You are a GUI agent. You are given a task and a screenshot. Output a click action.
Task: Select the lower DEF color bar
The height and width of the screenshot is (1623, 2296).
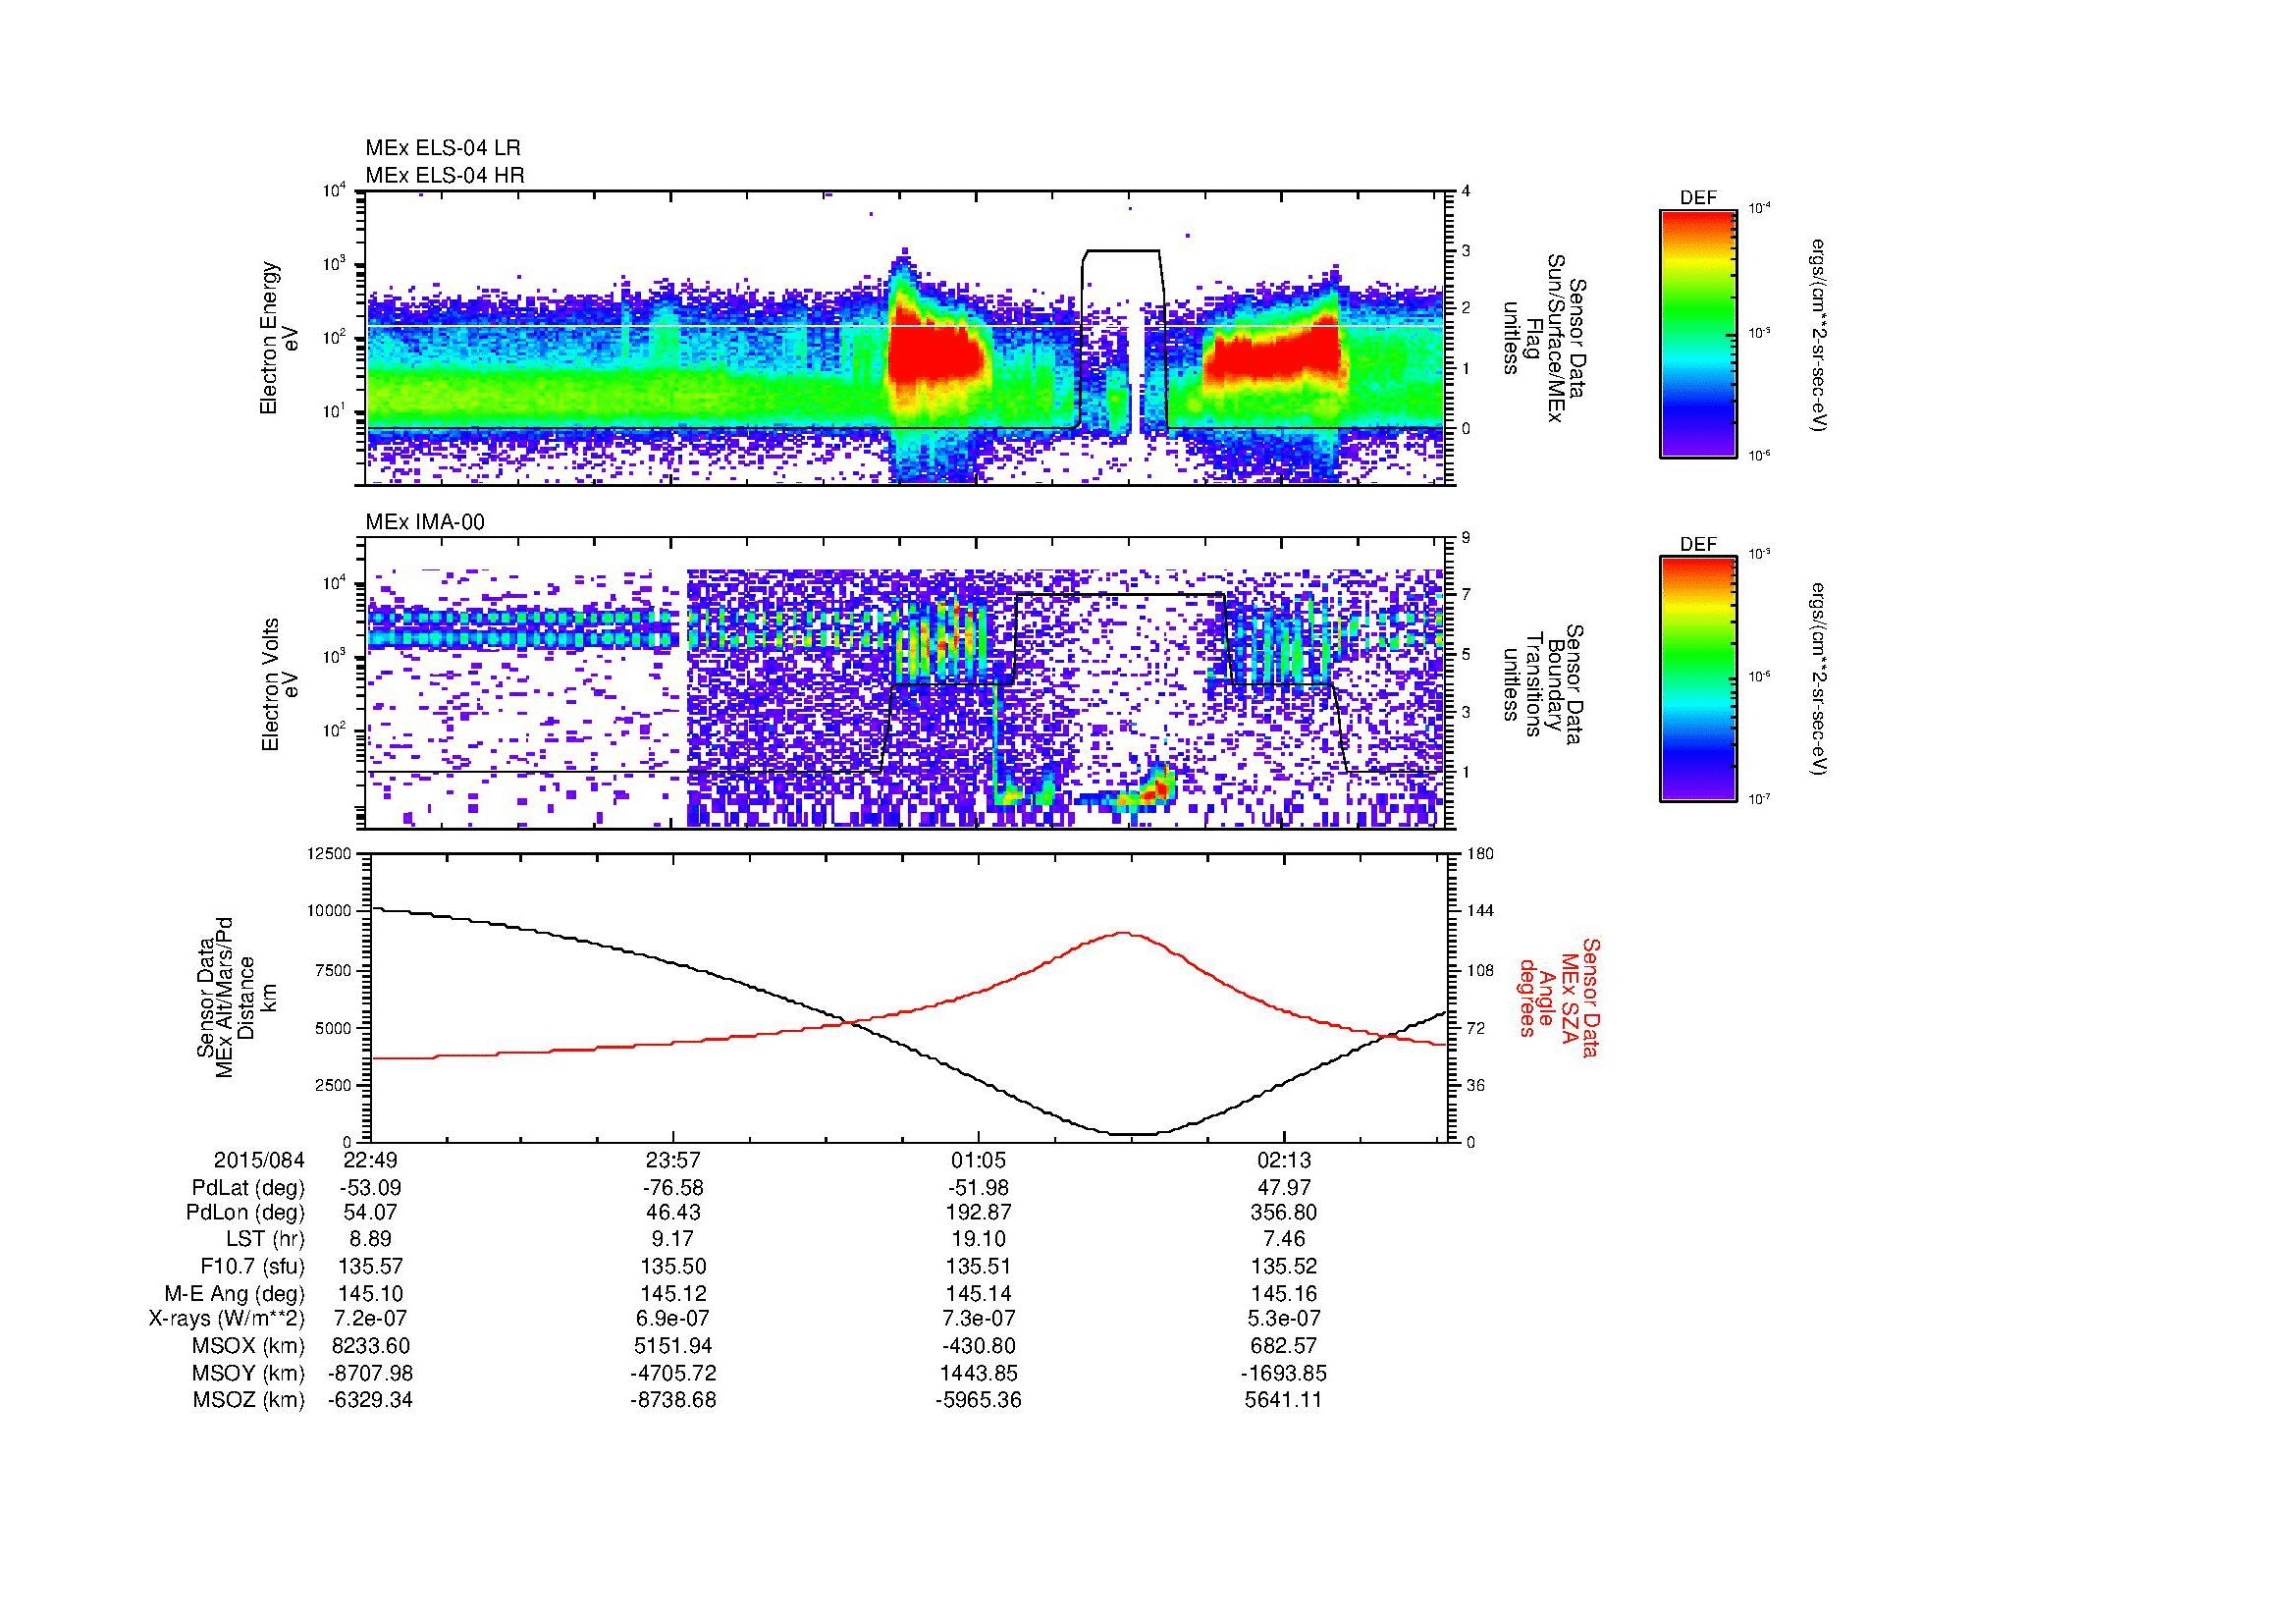(x=1698, y=679)
